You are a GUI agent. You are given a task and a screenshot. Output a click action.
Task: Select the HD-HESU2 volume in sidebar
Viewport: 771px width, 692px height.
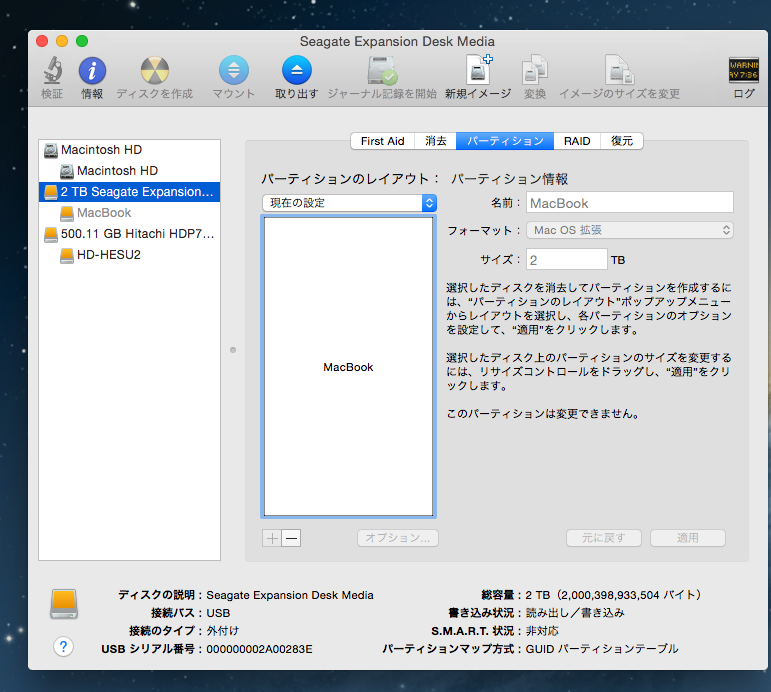coord(108,255)
